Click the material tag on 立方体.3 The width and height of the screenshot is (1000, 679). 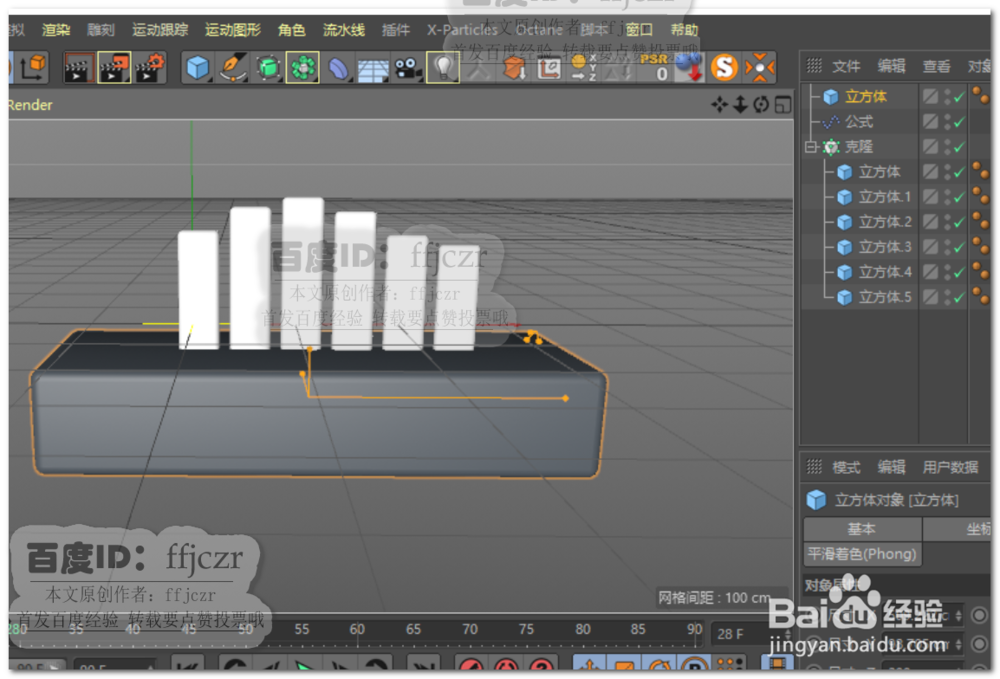pos(981,245)
